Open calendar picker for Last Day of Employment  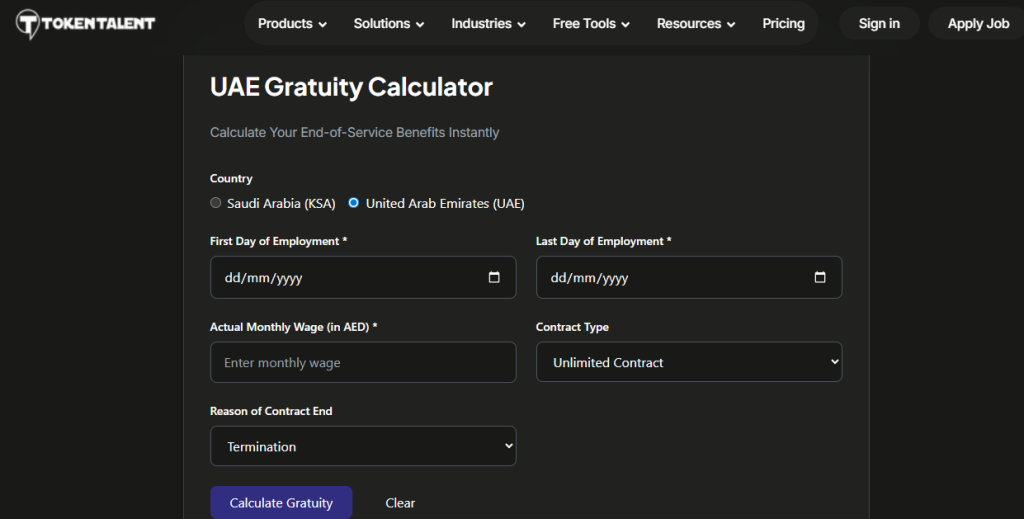click(820, 278)
